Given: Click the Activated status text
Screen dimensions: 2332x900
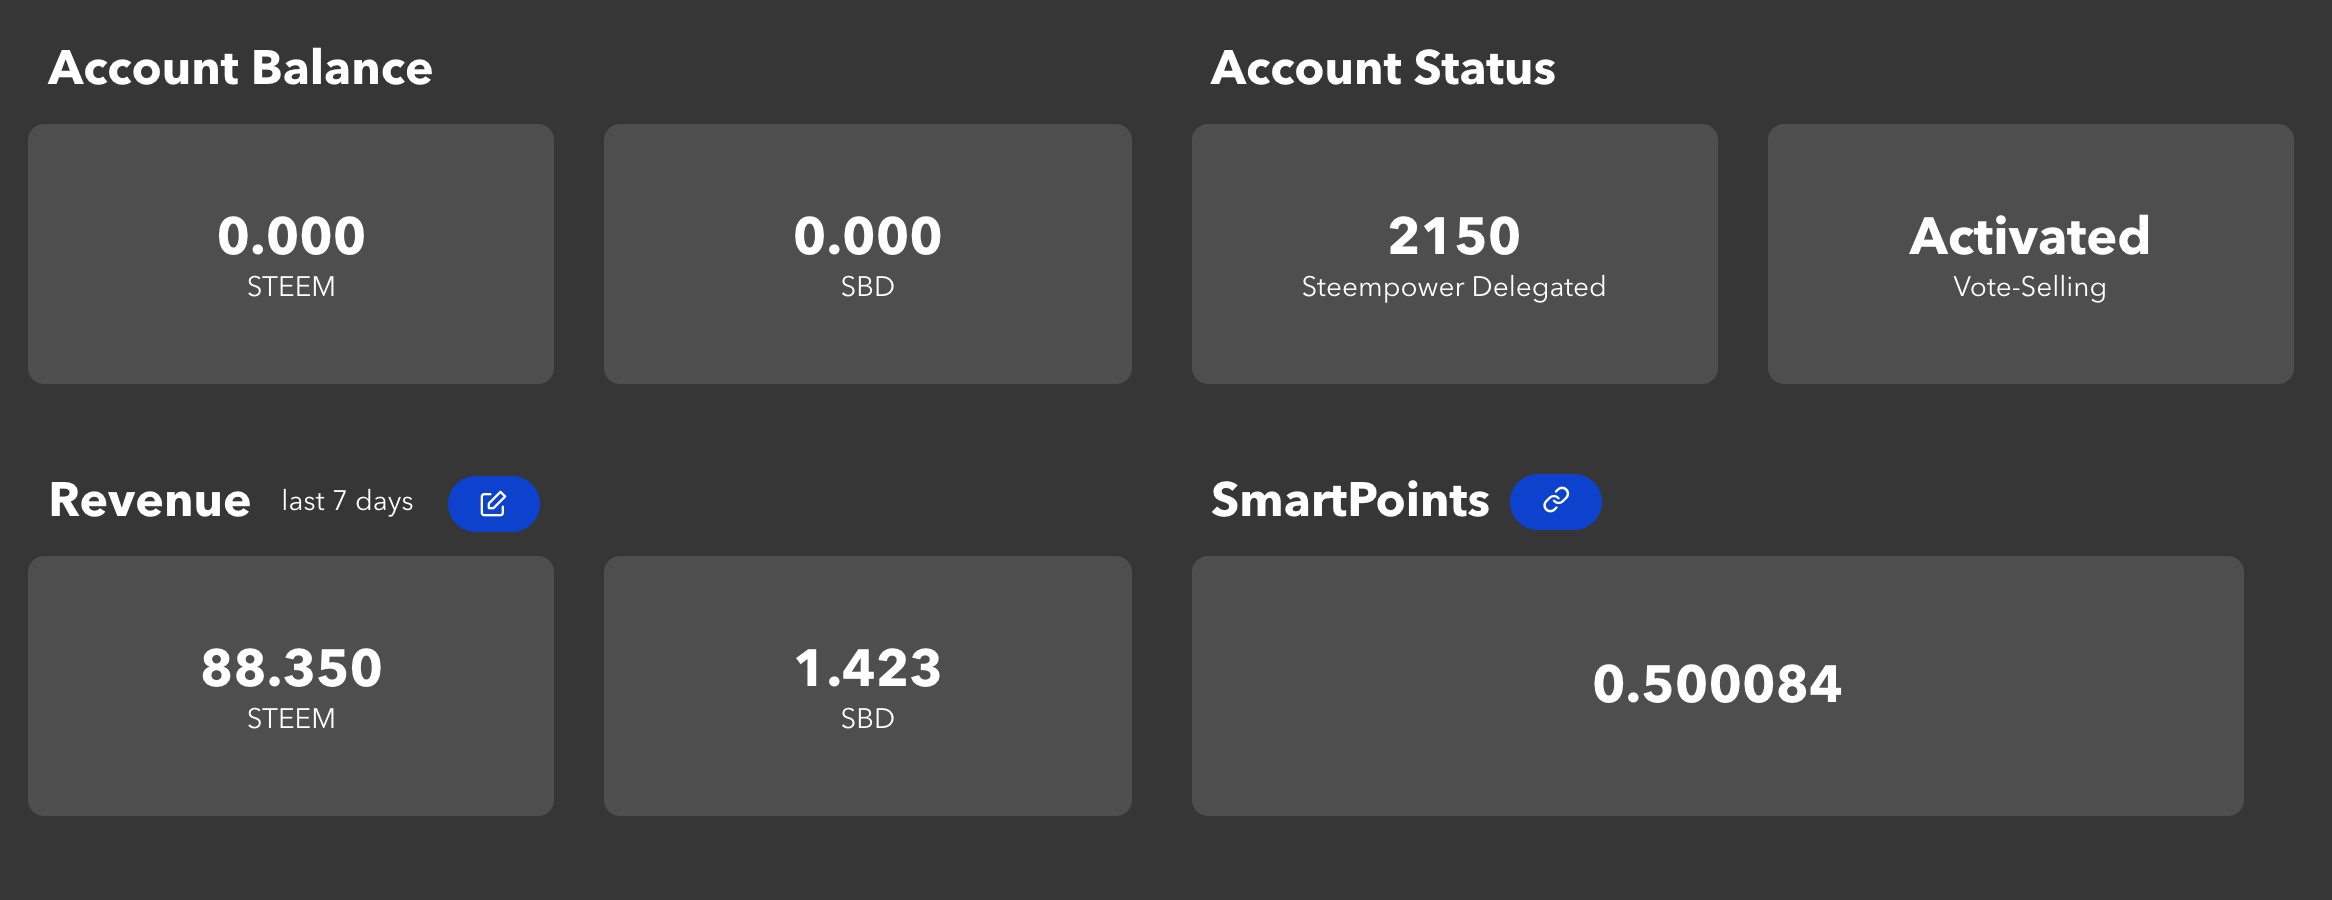Looking at the screenshot, I should [2030, 236].
